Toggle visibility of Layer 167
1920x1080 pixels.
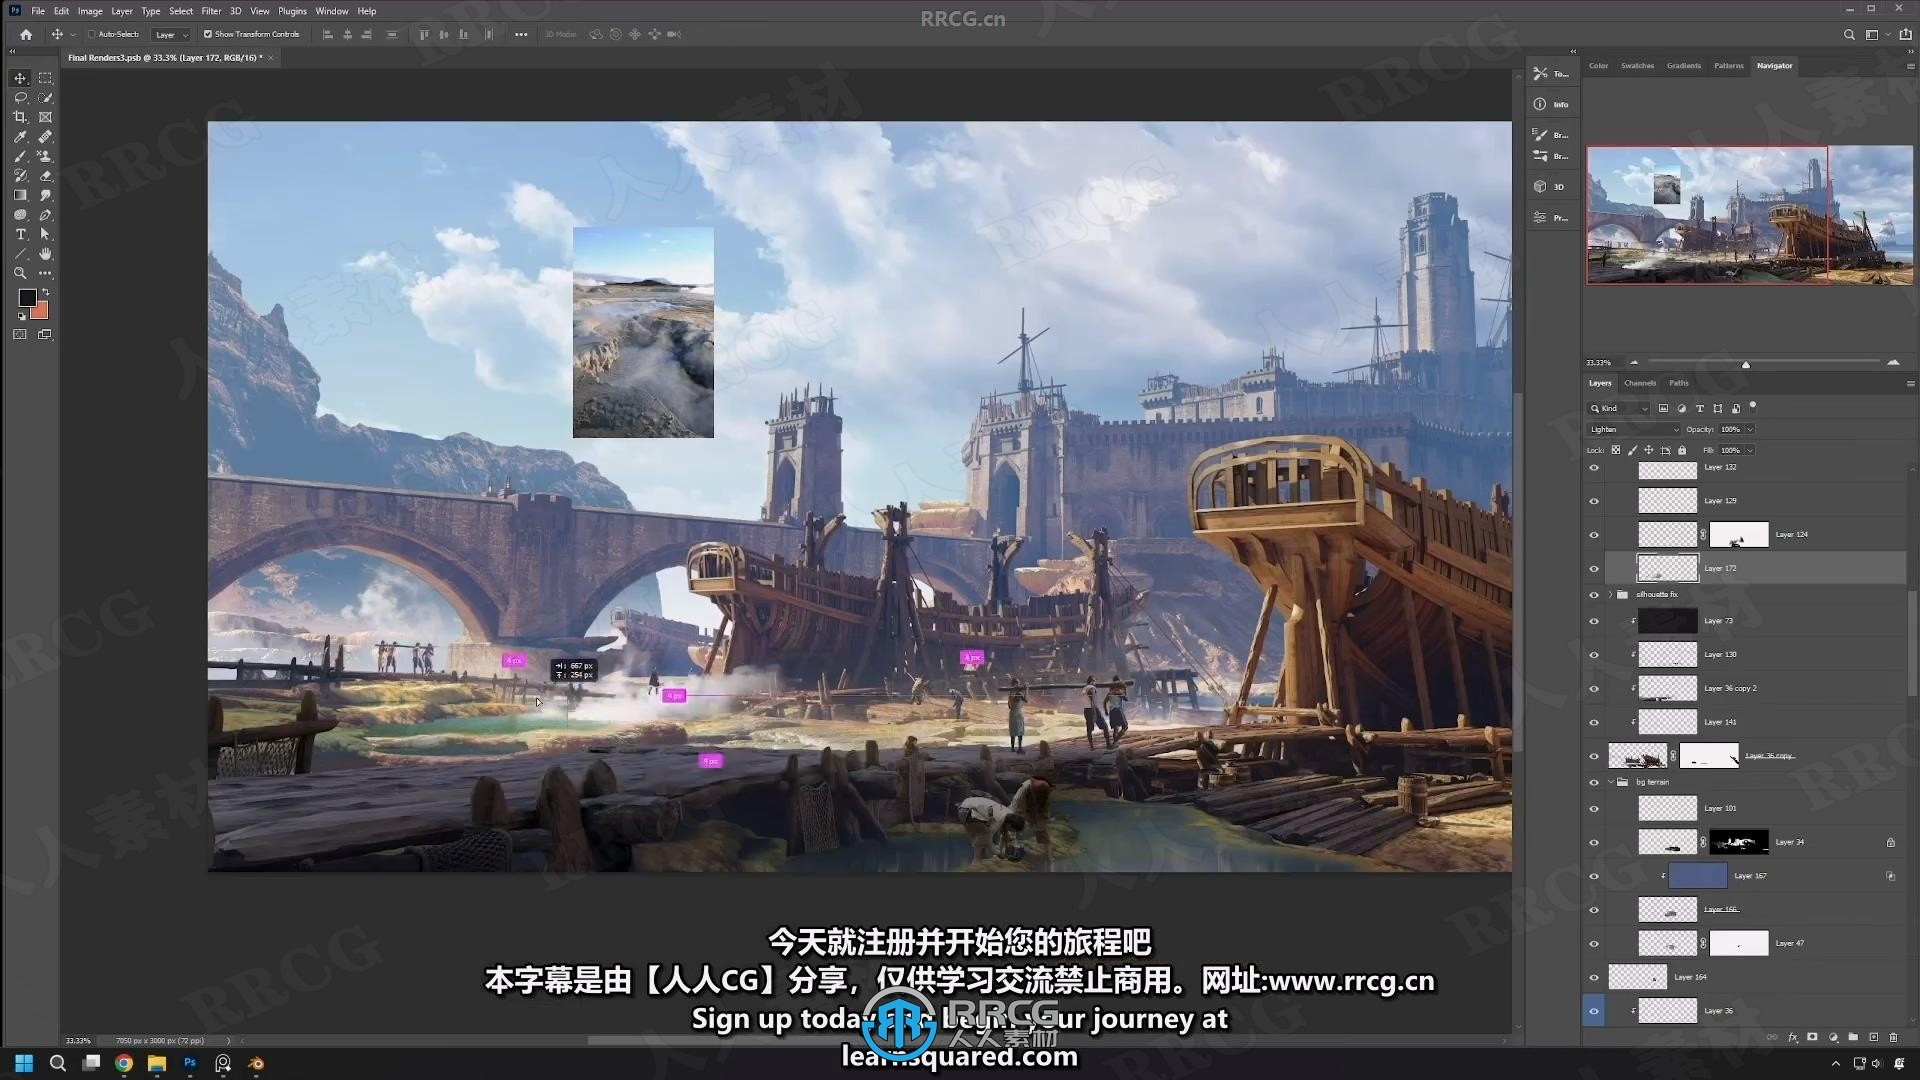click(1594, 876)
